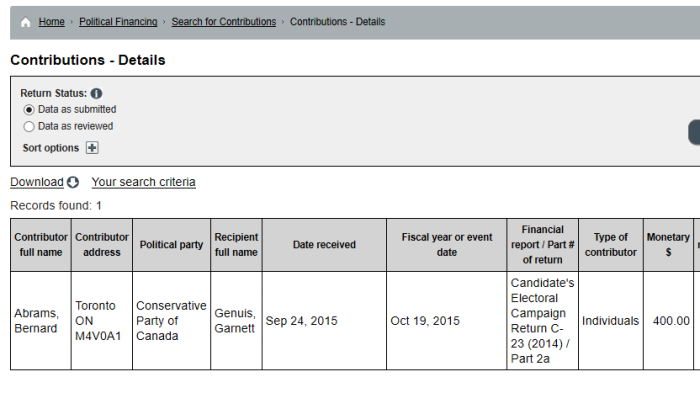Open the Home breadcrumb link
Image resolution: width=700 pixels, height=393 pixels.
coord(51,22)
